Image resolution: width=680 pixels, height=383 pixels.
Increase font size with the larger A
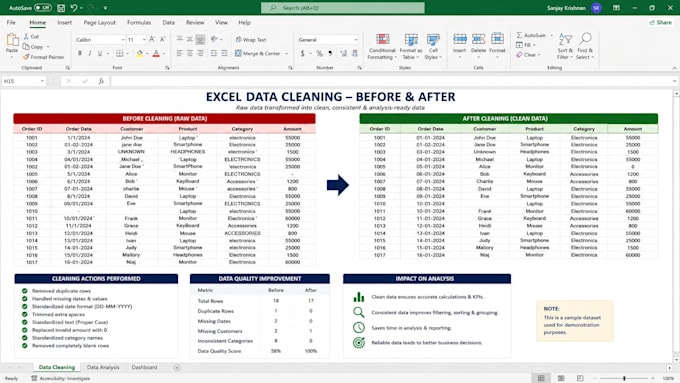tap(152, 39)
